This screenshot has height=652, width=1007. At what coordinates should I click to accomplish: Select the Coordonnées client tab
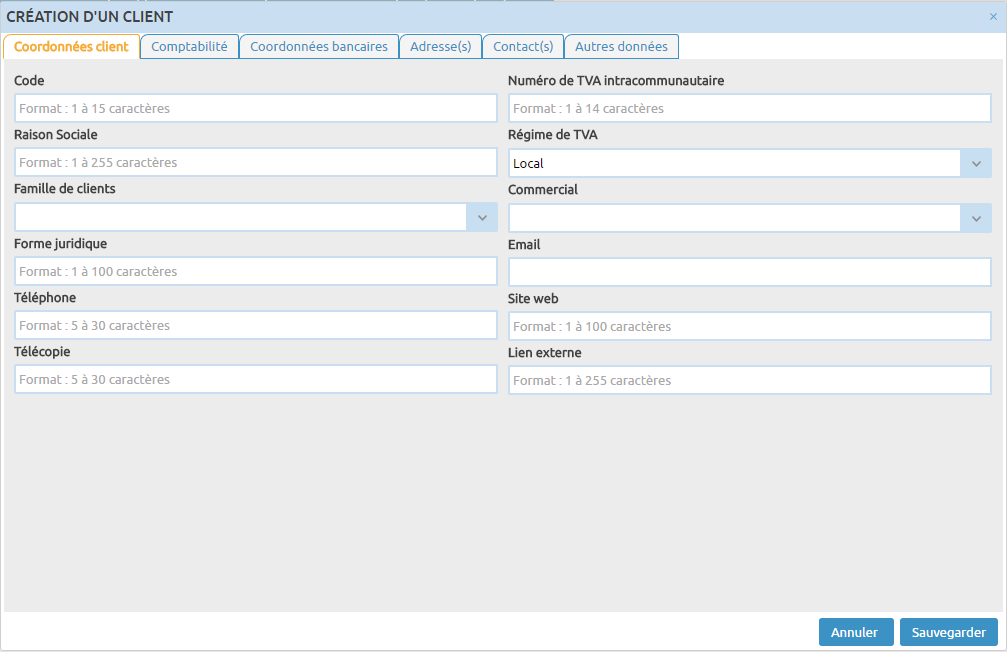71,46
